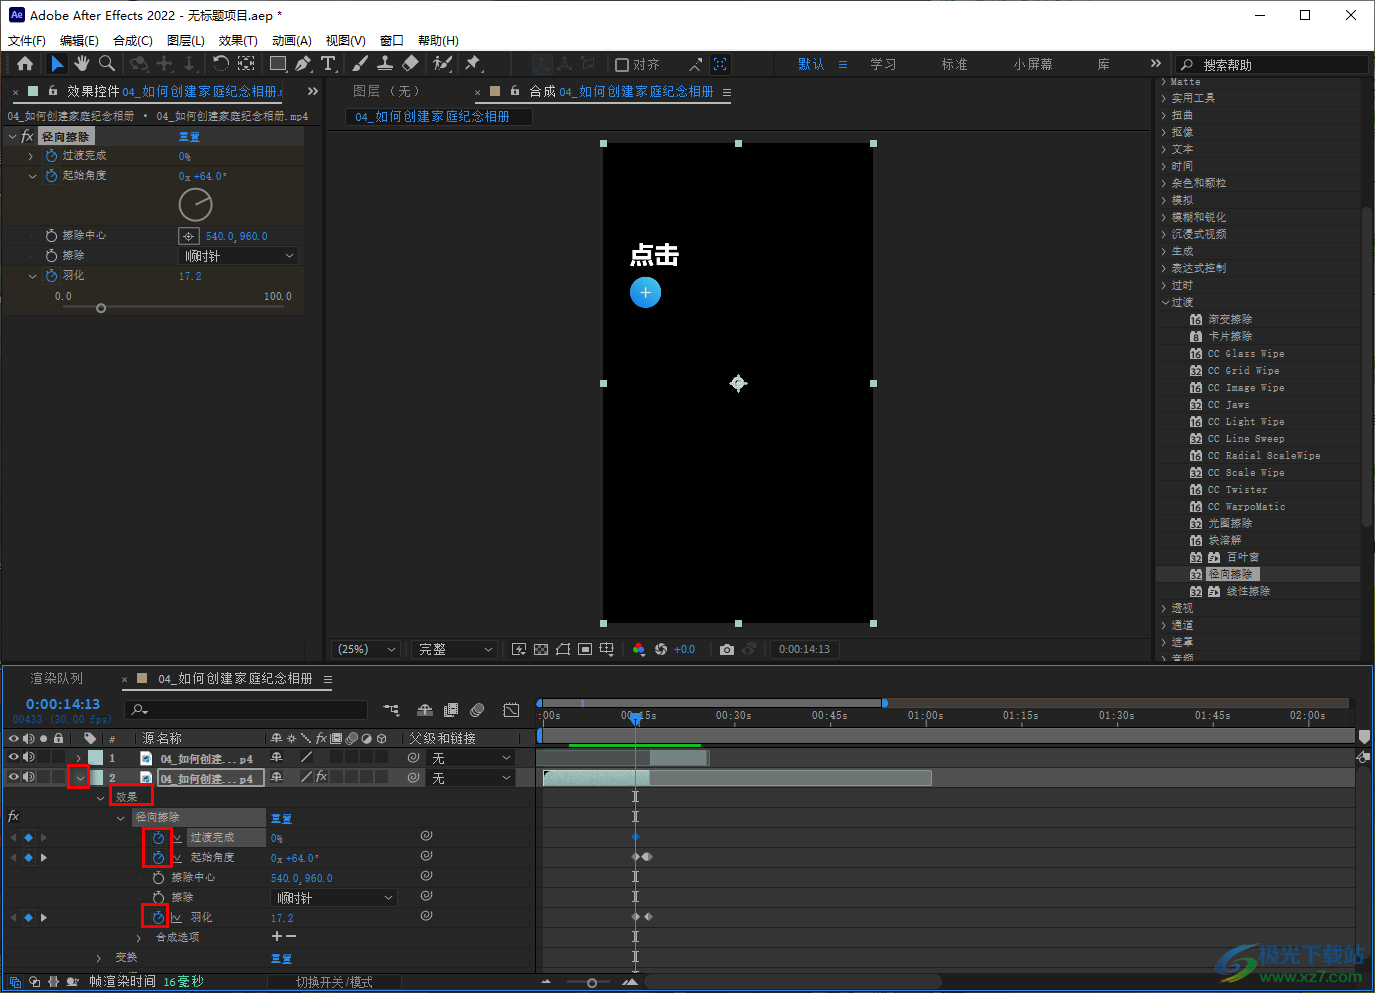Open composition mini-flowchart icon in timeline
The height and width of the screenshot is (993, 1375).
pos(391,710)
